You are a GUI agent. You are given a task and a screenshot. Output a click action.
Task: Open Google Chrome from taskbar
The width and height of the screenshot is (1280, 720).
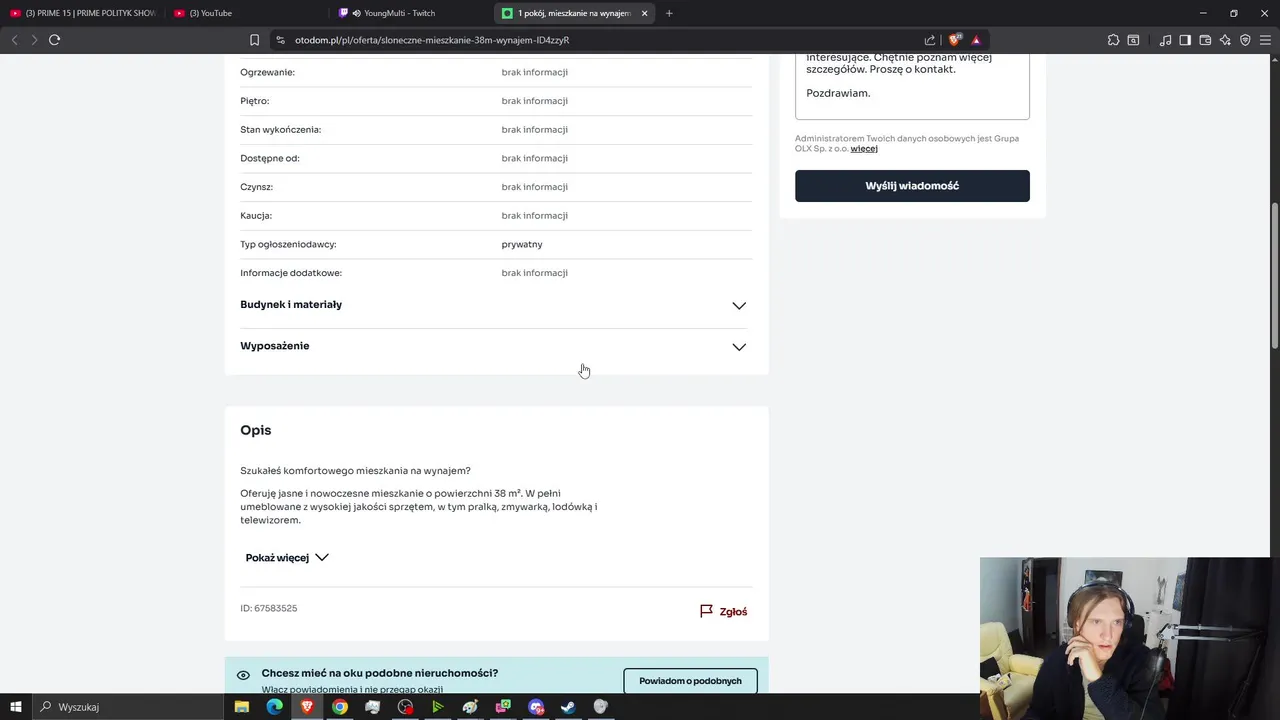coord(340,707)
